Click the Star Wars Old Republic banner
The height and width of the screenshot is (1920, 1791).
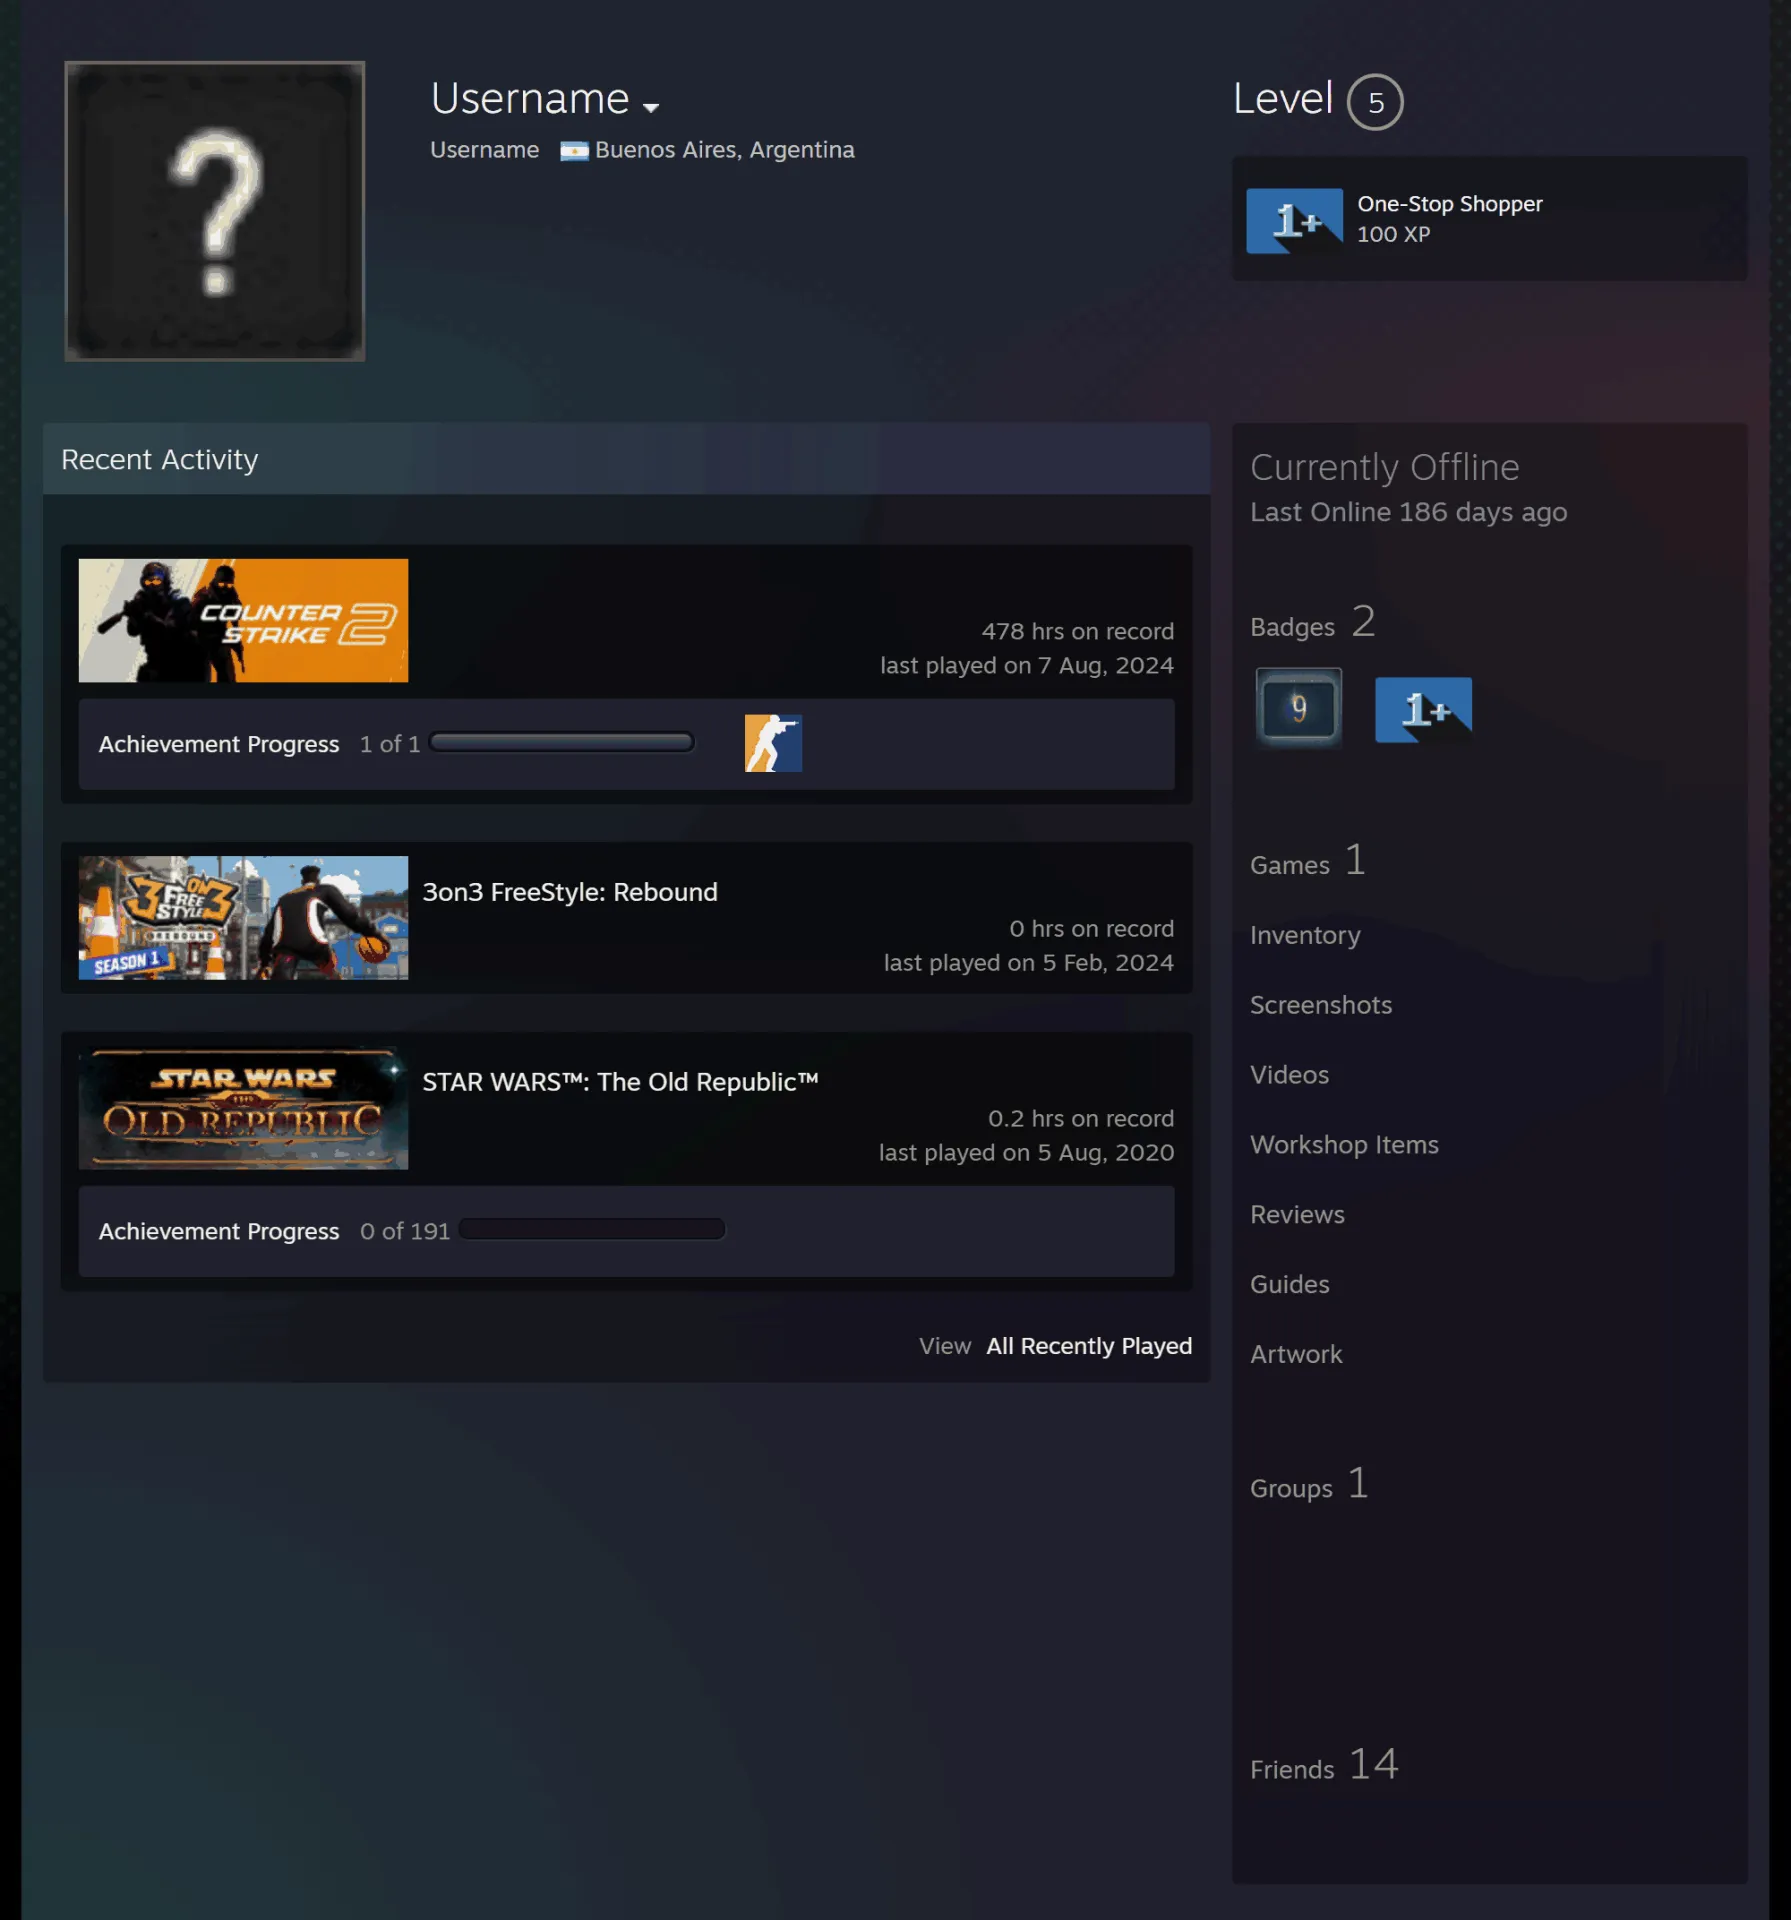[243, 1108]
